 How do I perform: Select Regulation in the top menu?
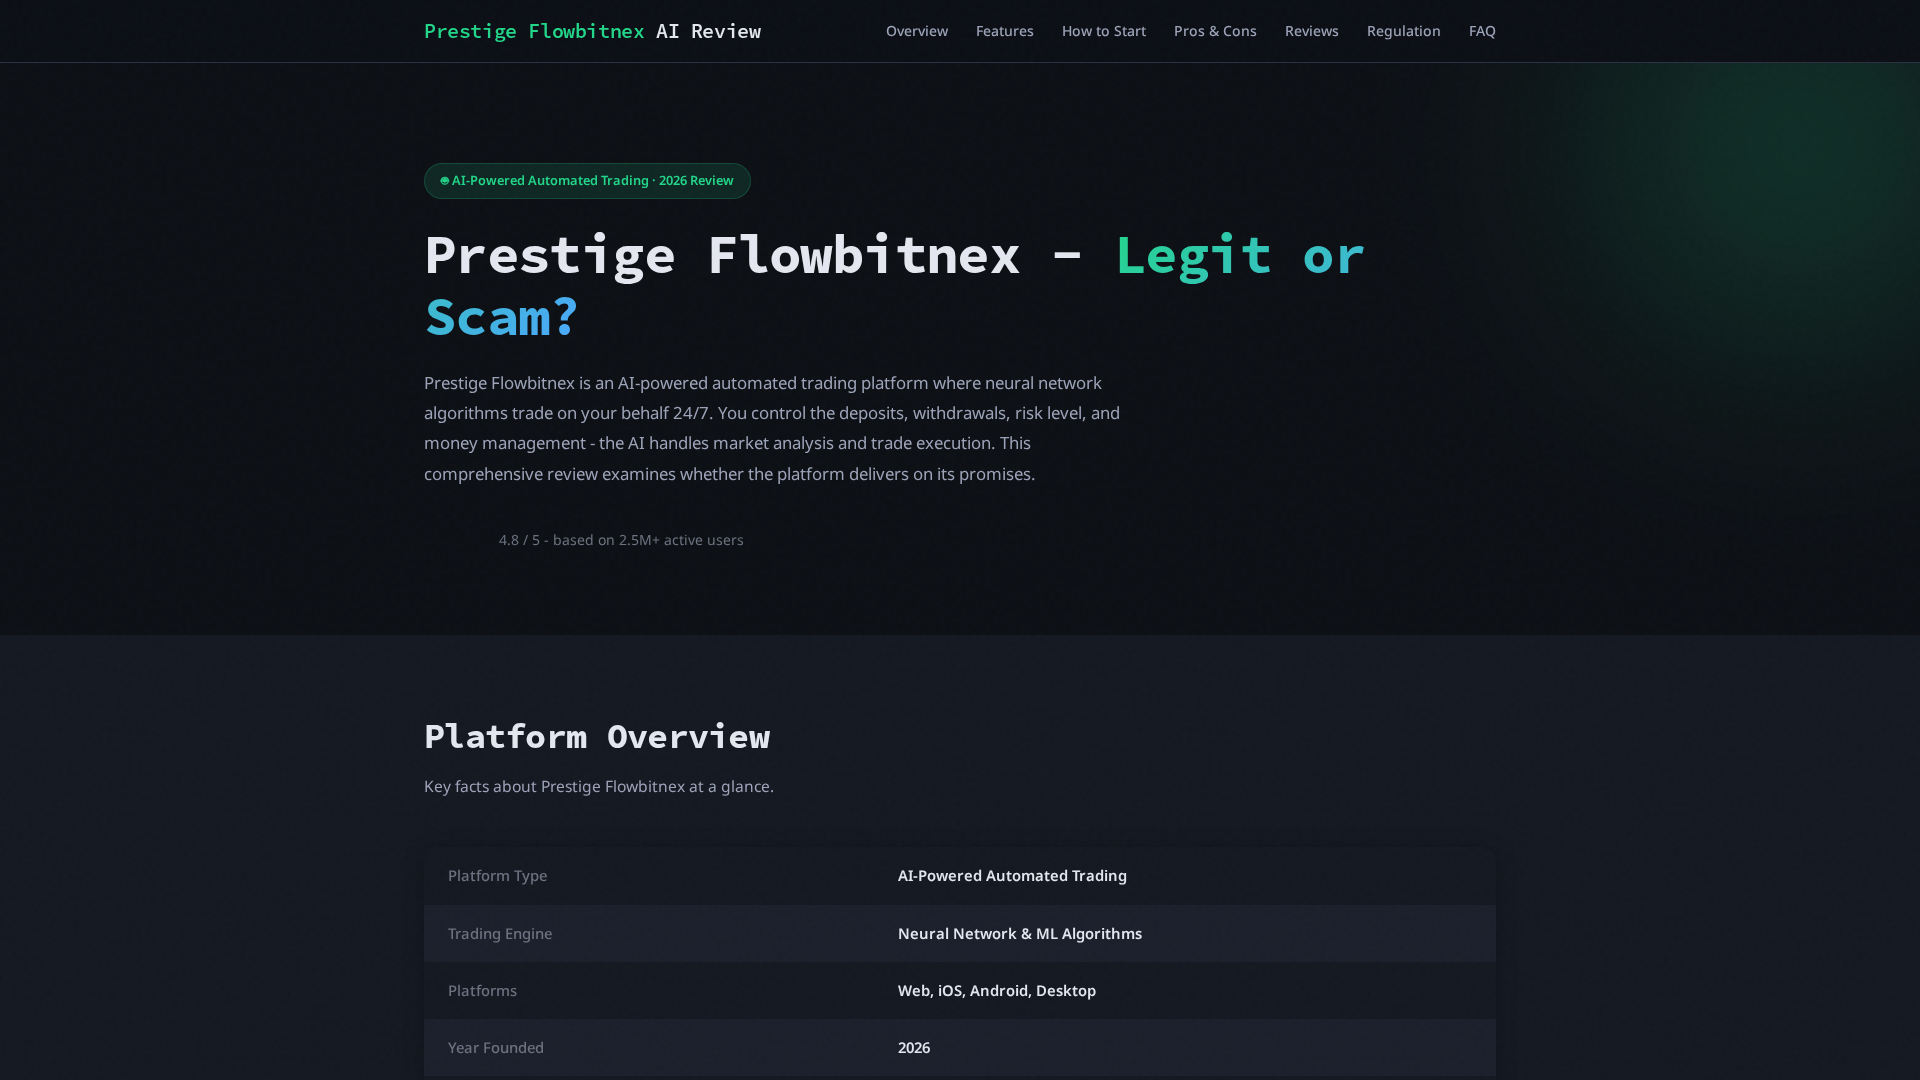(1403, 31)
